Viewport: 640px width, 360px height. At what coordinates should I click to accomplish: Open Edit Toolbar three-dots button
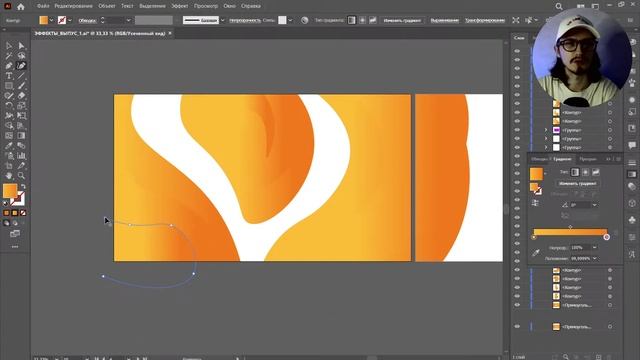(x=15, y=247)
